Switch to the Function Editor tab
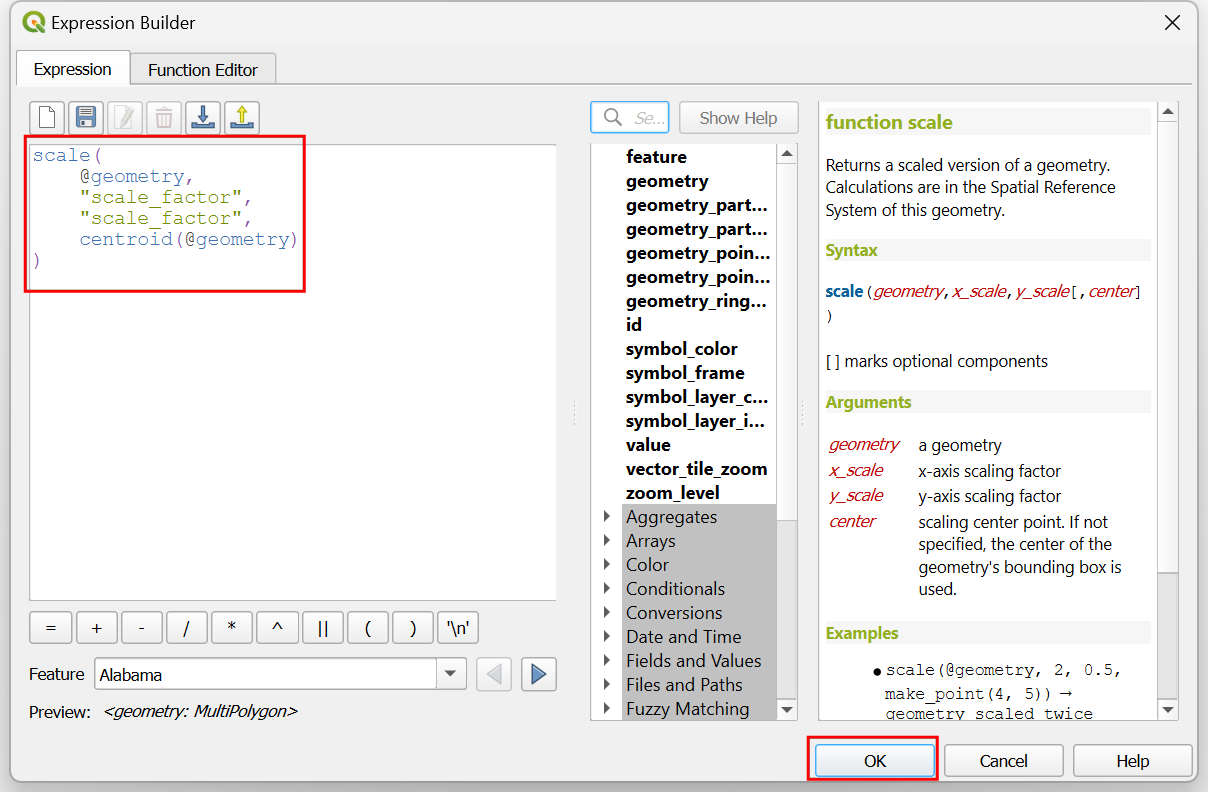 203,70
